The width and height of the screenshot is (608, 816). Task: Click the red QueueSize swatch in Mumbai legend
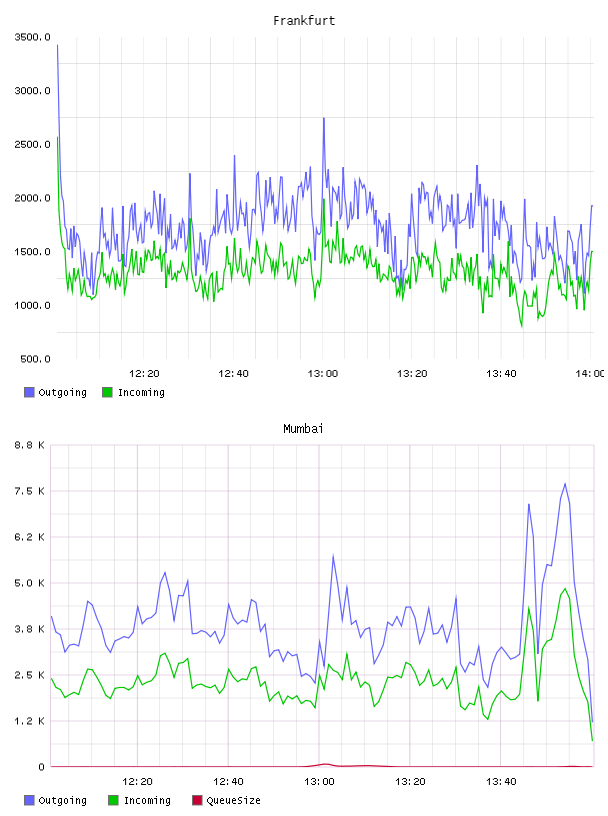197,800
